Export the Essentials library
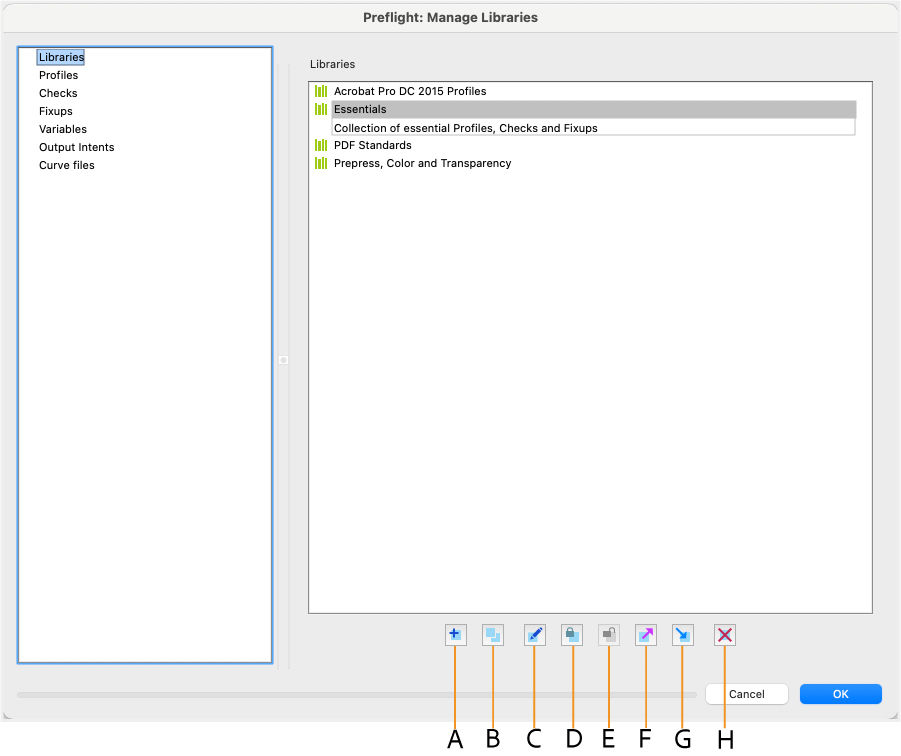Image resolution: width=901 pixels, height=756 pixels. 646,634
